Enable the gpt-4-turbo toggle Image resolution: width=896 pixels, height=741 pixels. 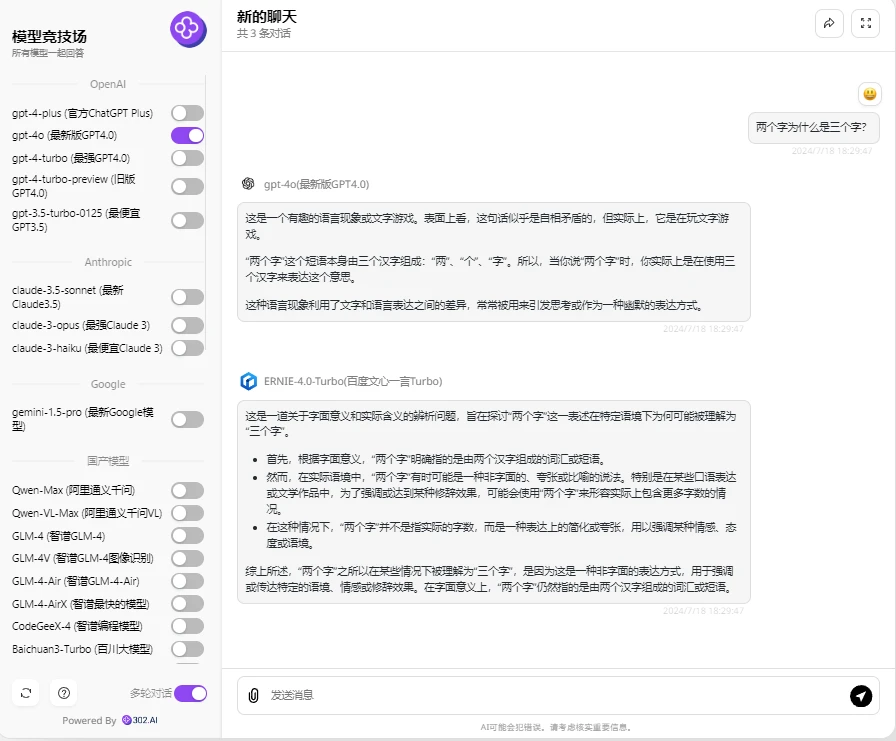pos(187,158)
